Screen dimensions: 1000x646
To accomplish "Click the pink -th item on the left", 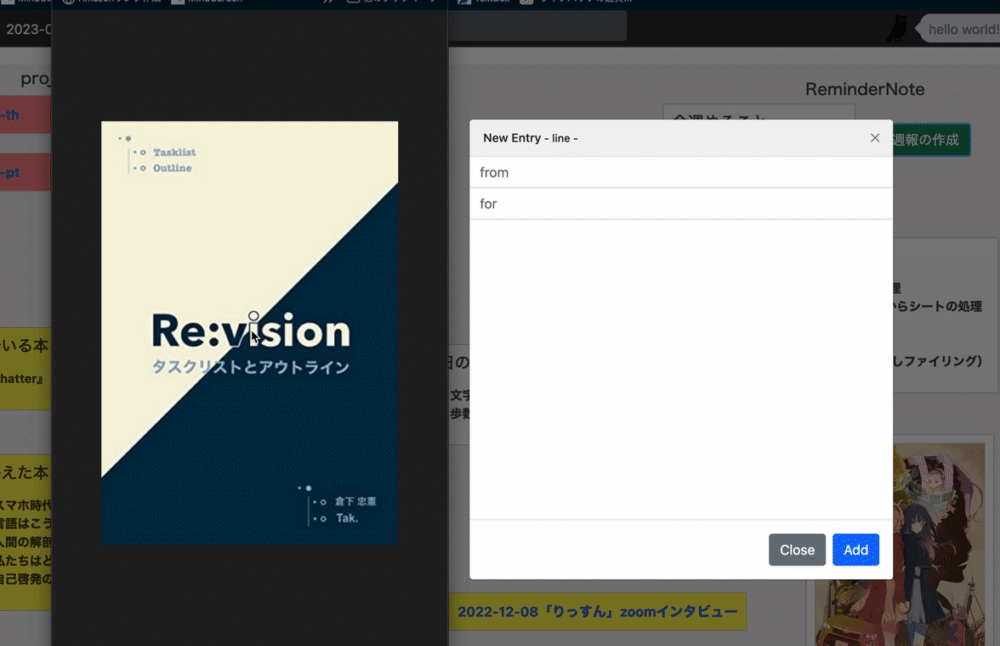I will point(22,114).
